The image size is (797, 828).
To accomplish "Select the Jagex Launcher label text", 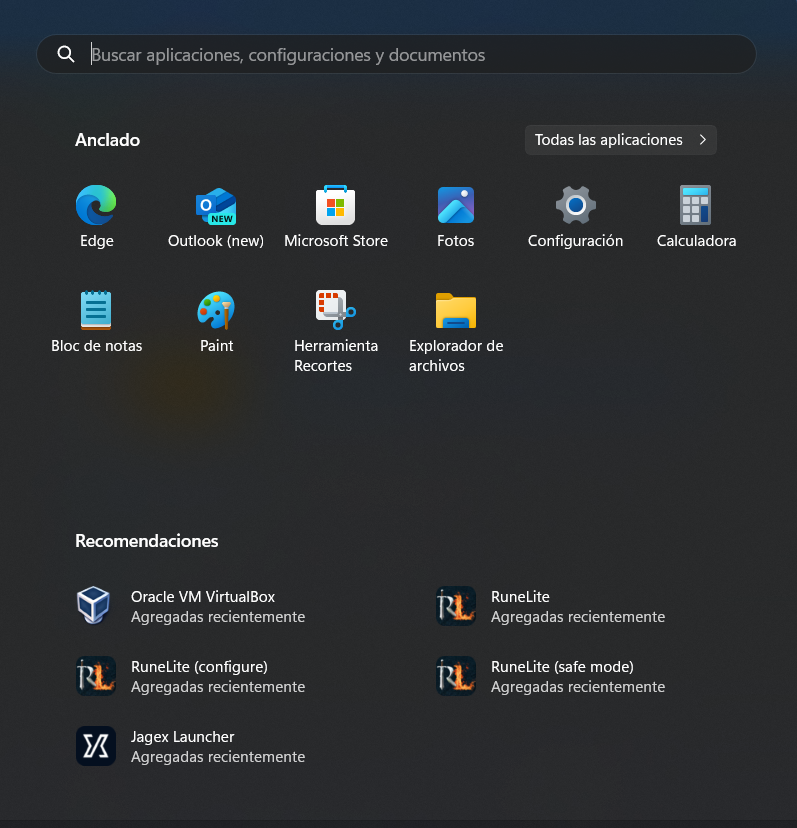I will coord(182,737).
